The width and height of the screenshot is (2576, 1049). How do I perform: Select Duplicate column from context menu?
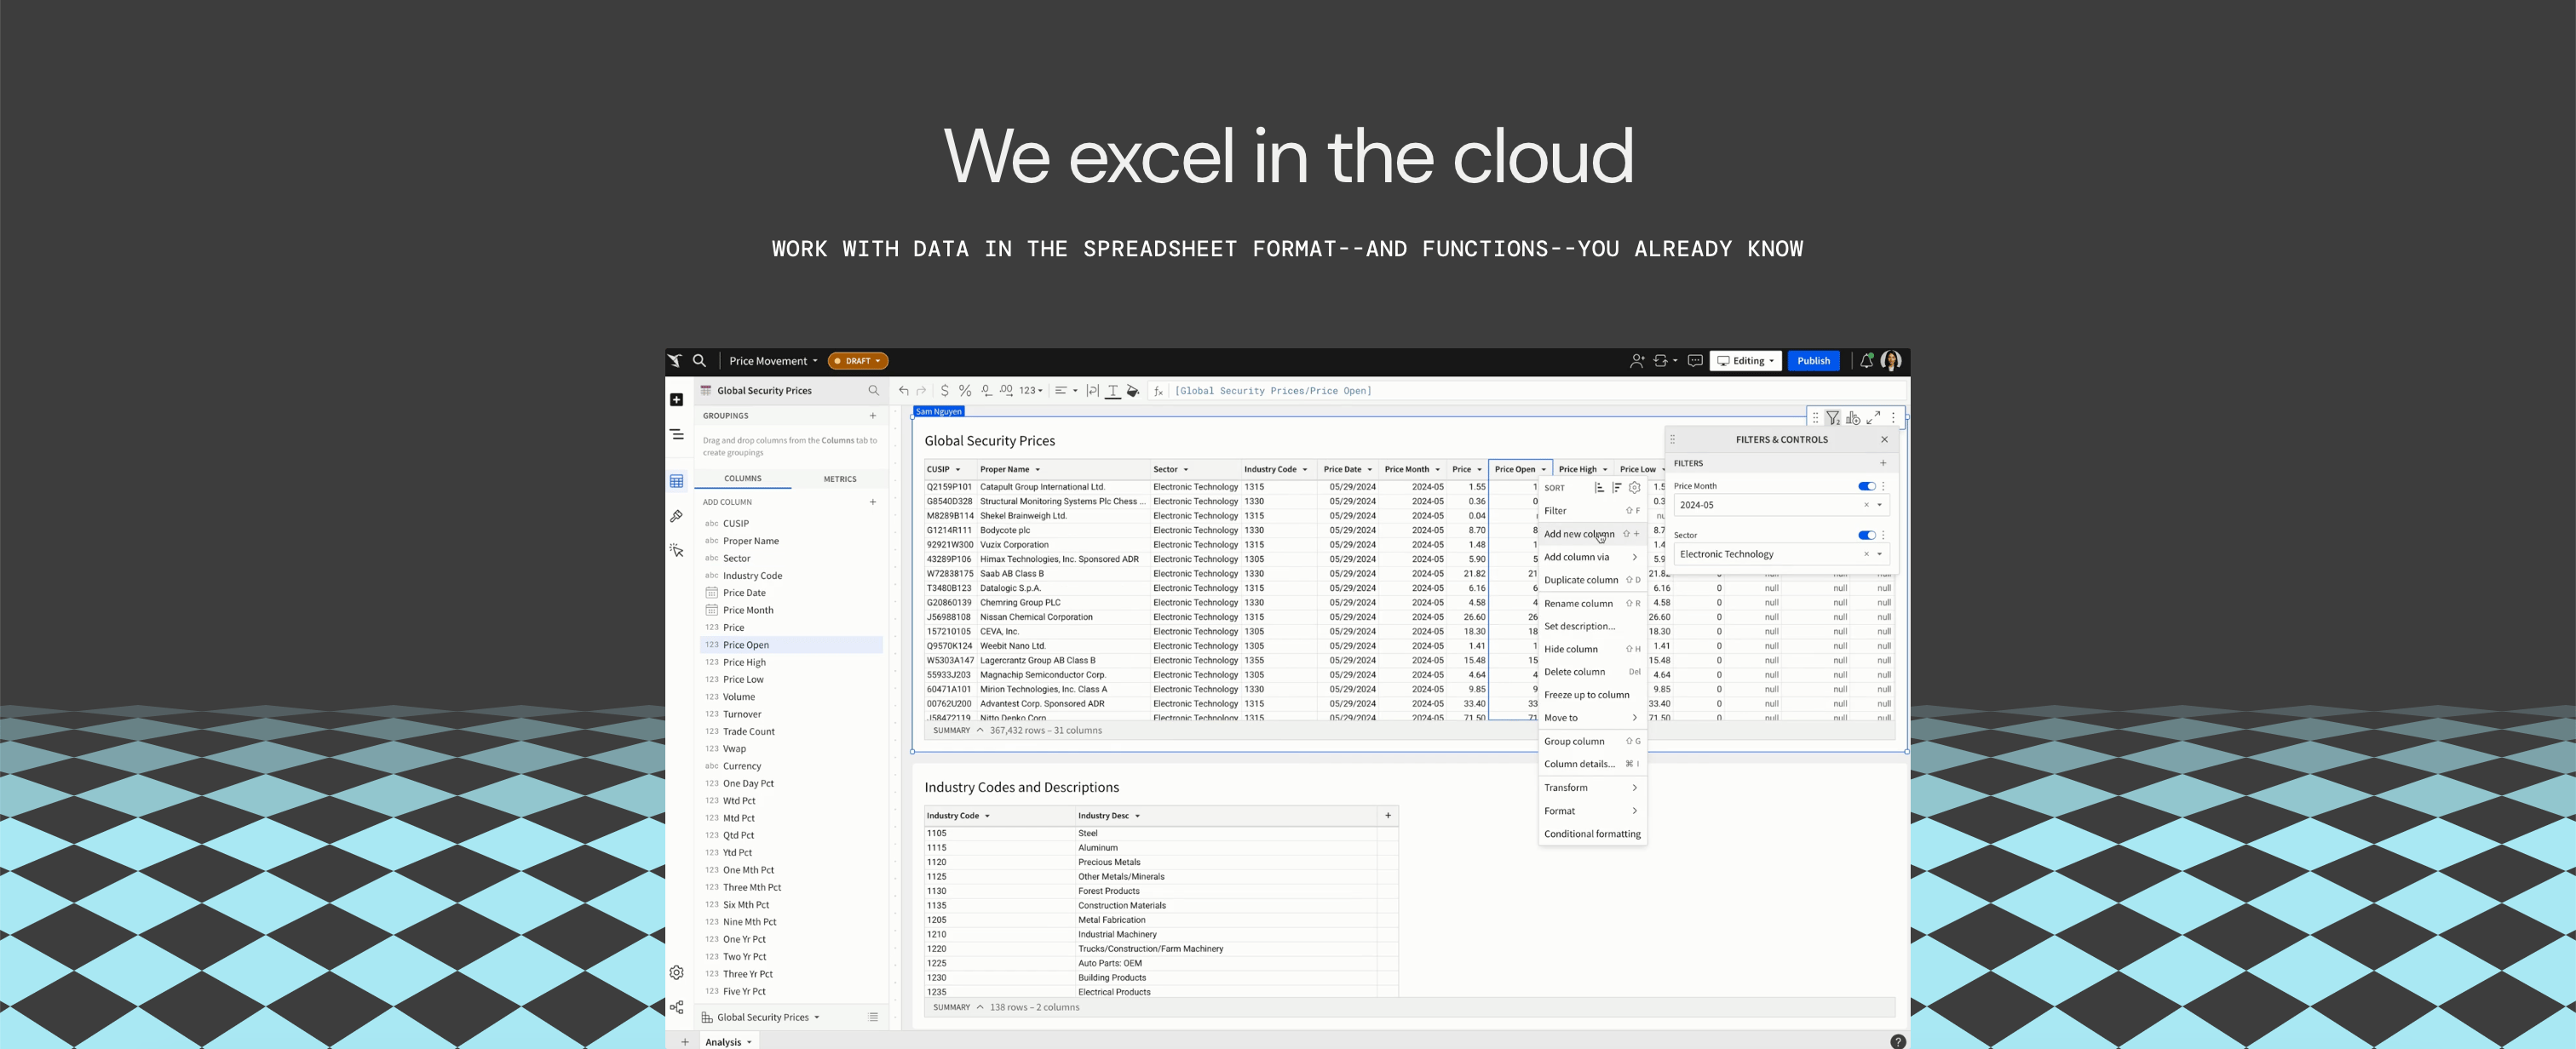tap(1580, 580)
